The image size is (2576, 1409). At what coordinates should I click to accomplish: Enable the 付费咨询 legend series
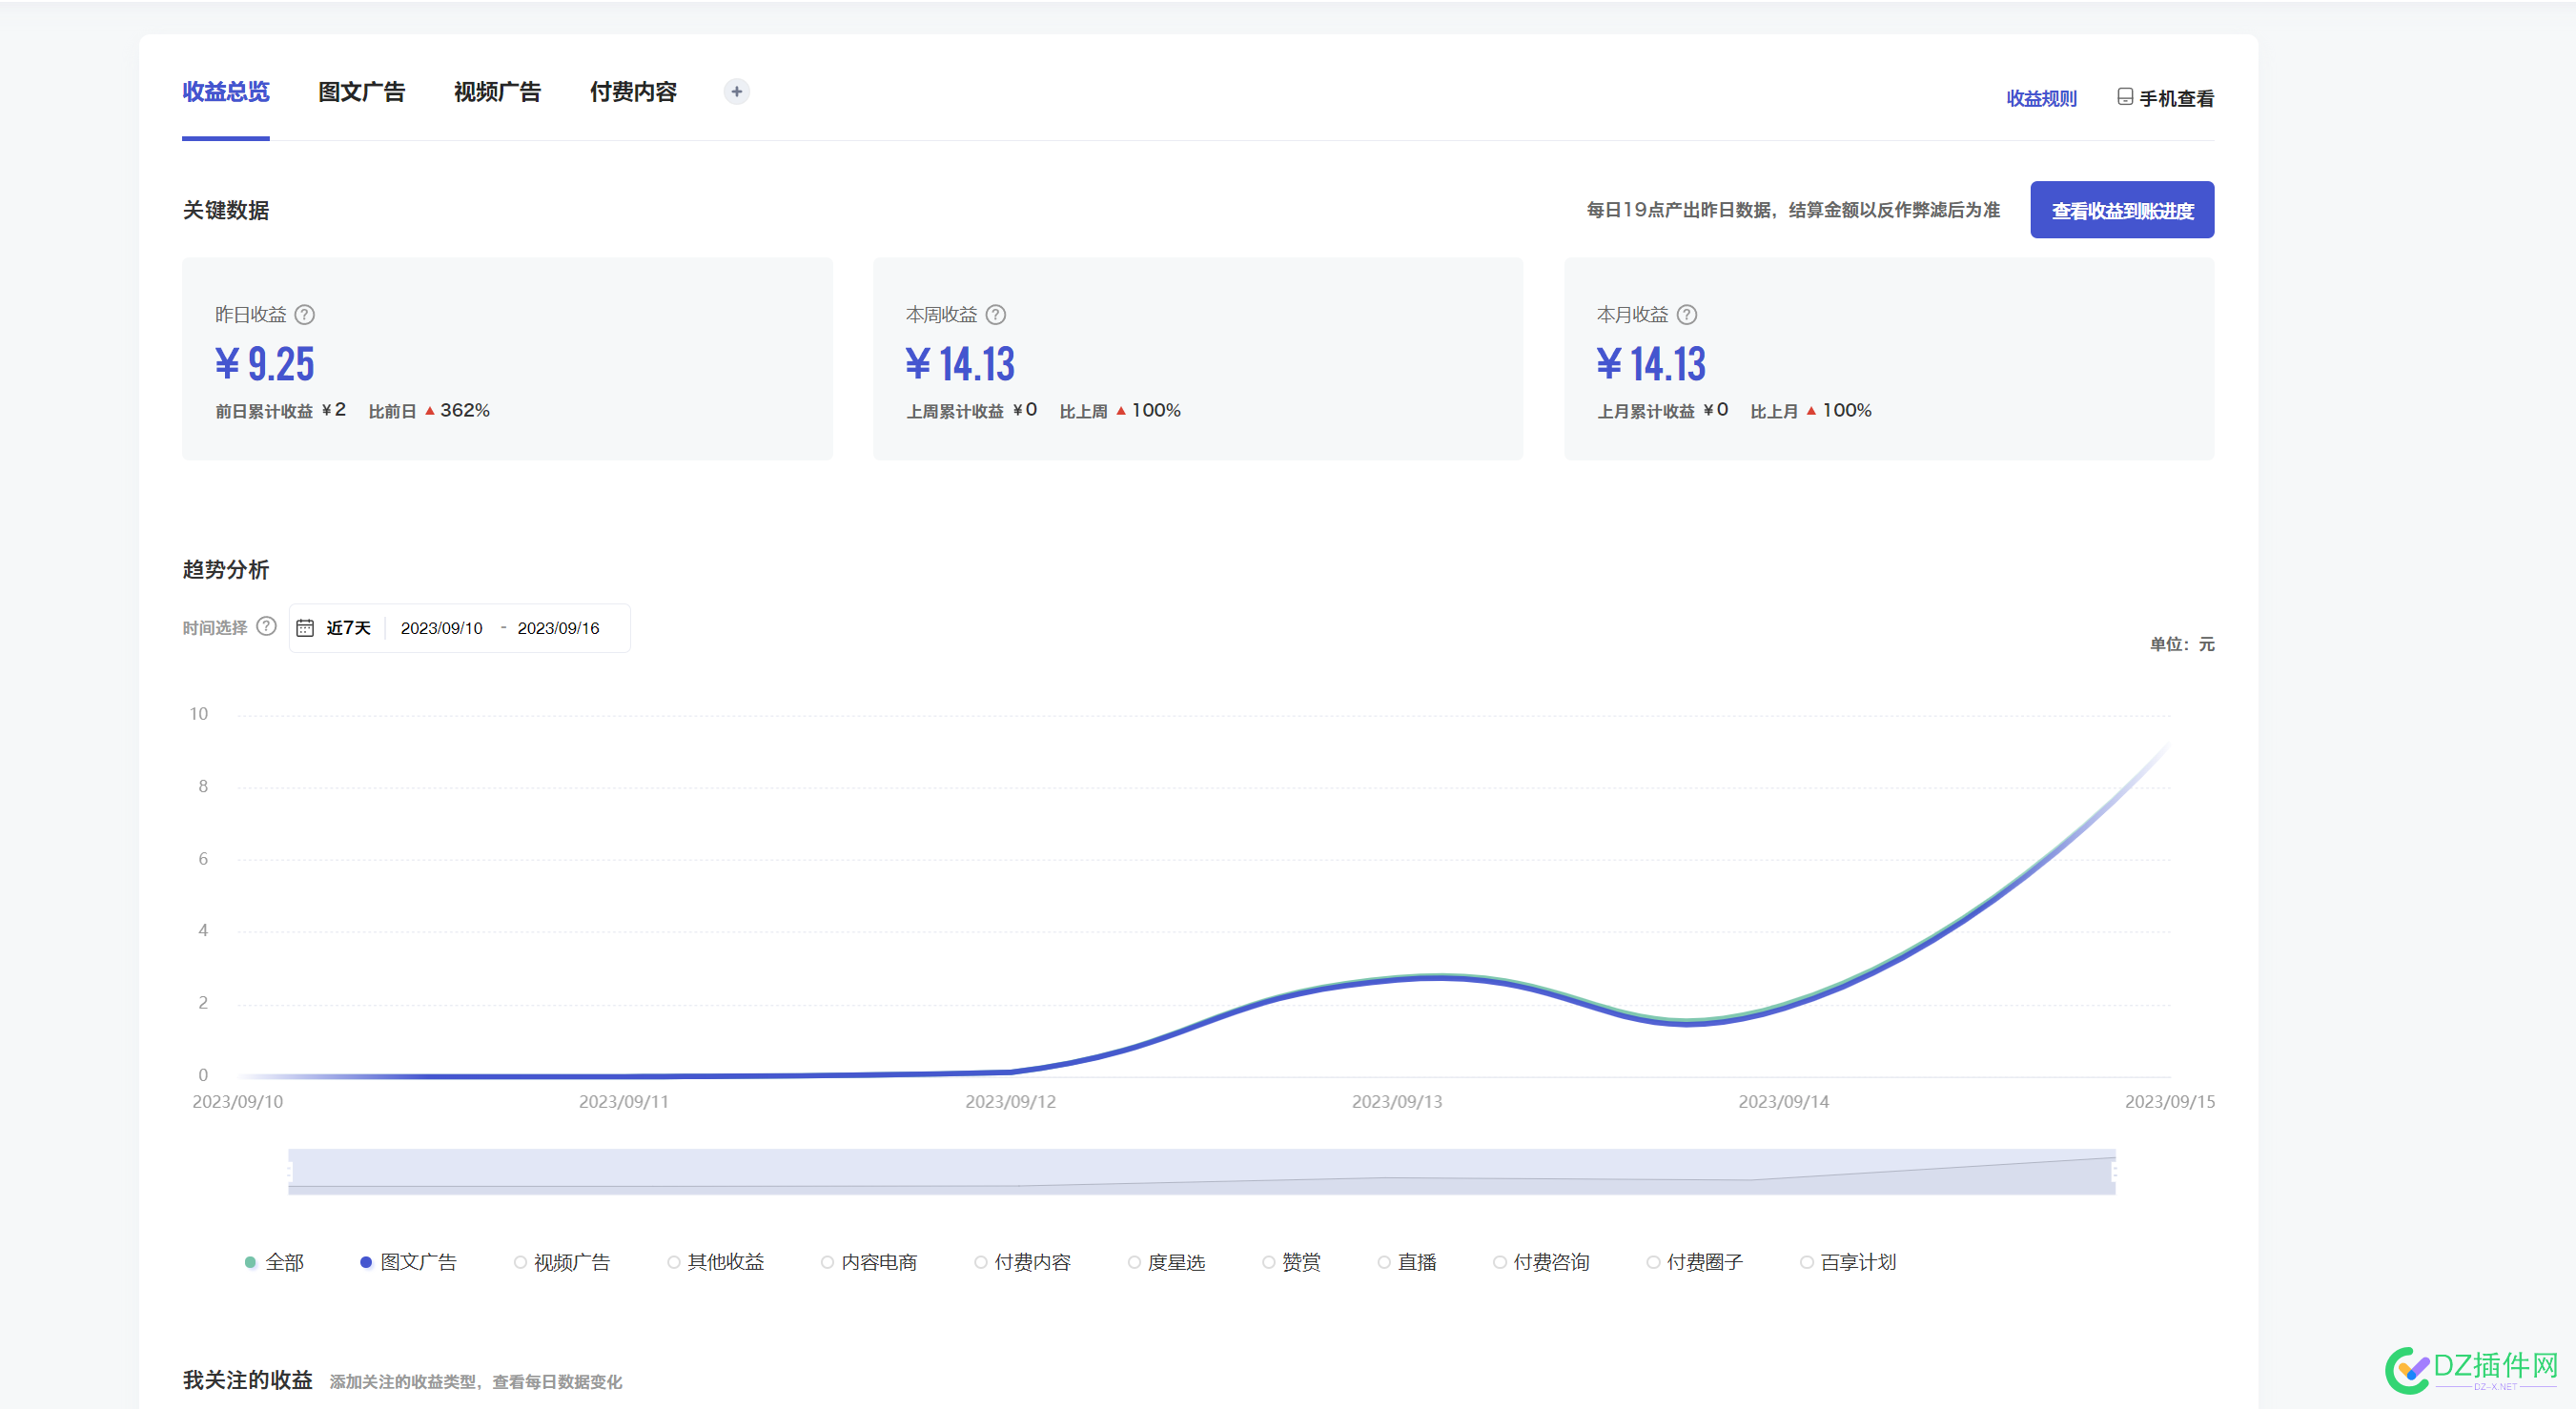[1542, 1262]
